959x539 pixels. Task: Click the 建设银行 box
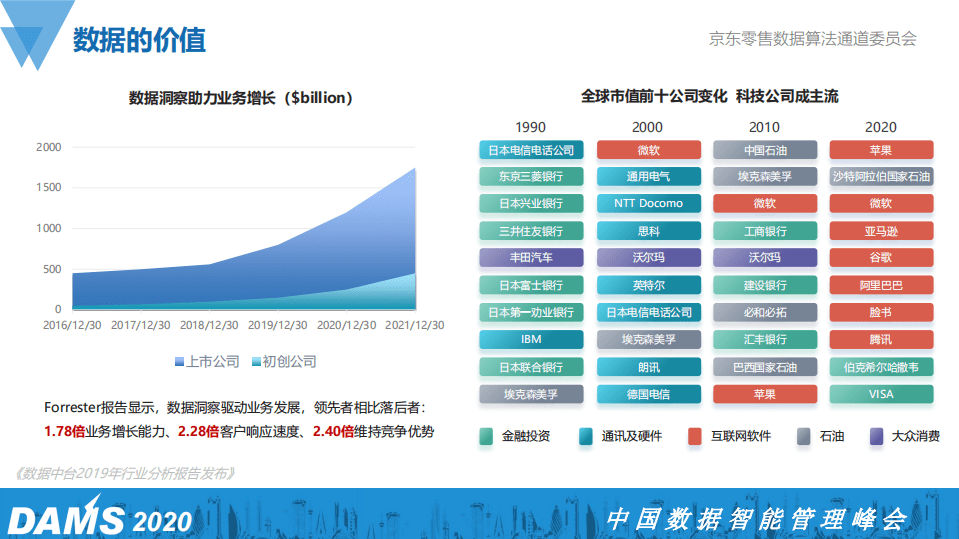point(765,285)
